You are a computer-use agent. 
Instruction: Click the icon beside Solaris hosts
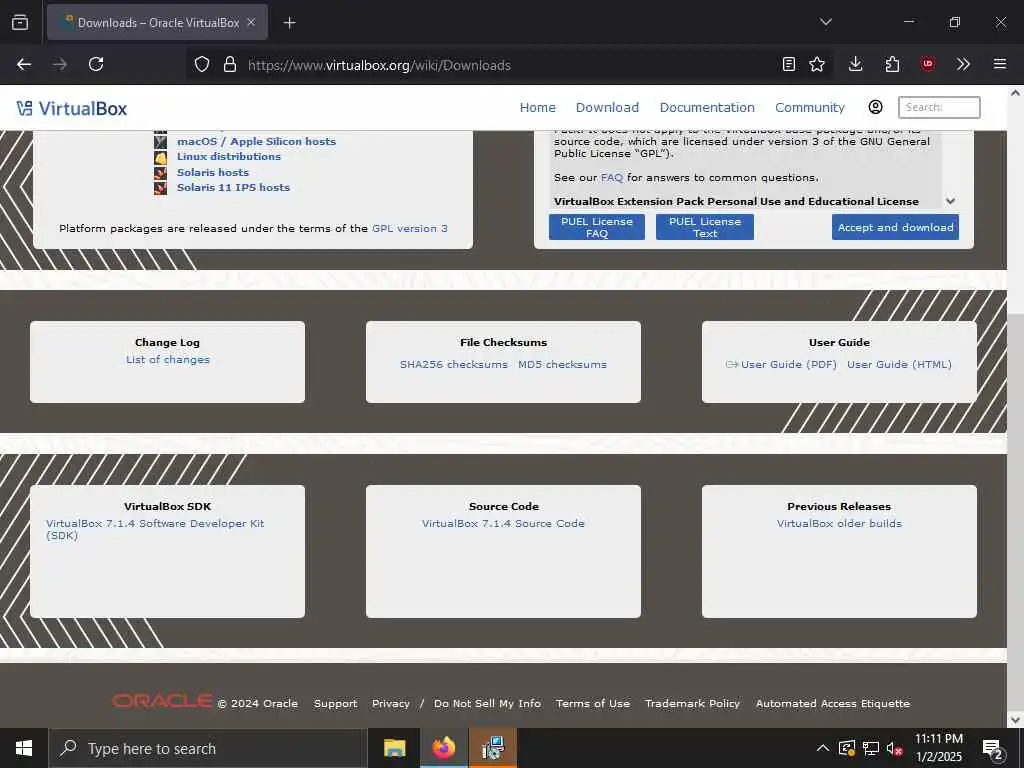160,173
